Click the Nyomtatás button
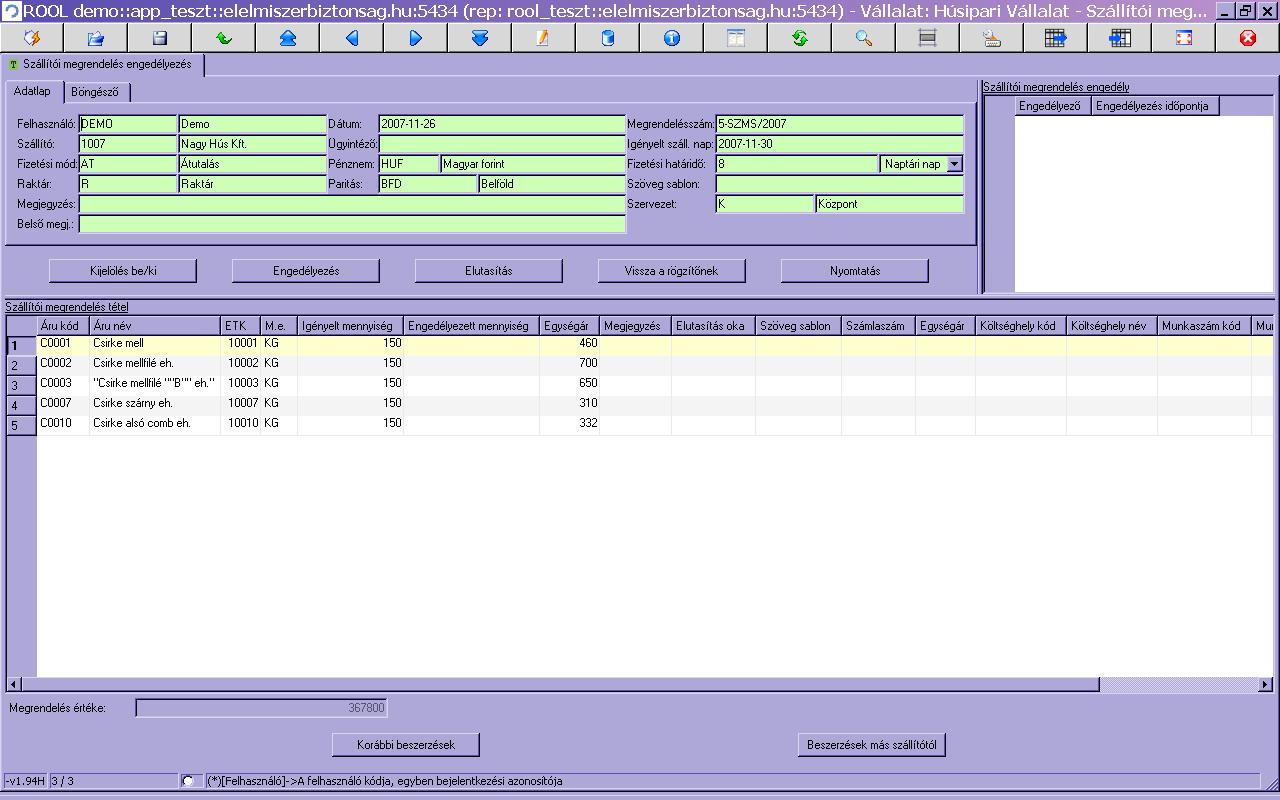Screen dimensions: 1280x800 click(x=855, y=271)
